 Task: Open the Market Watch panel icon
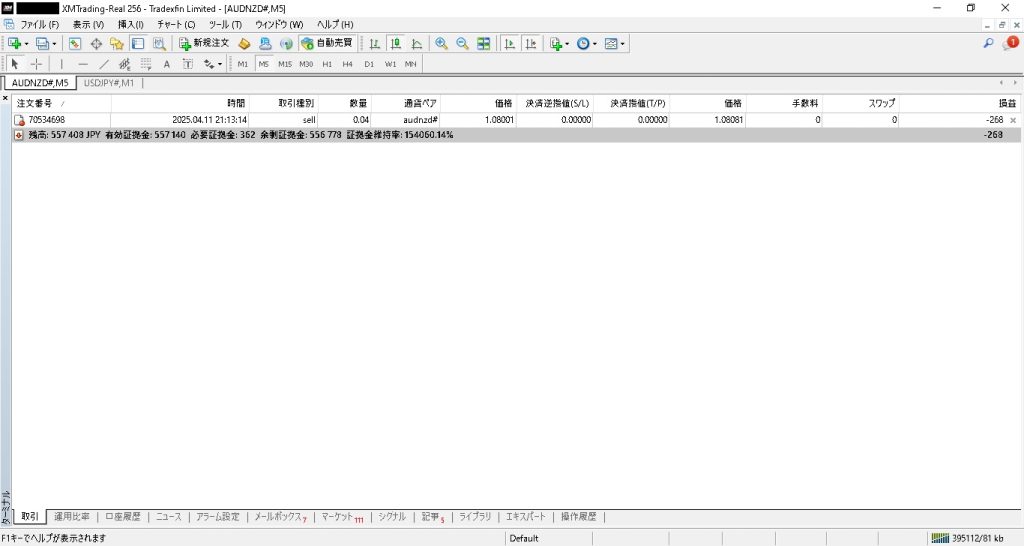[x=75, y=44]
